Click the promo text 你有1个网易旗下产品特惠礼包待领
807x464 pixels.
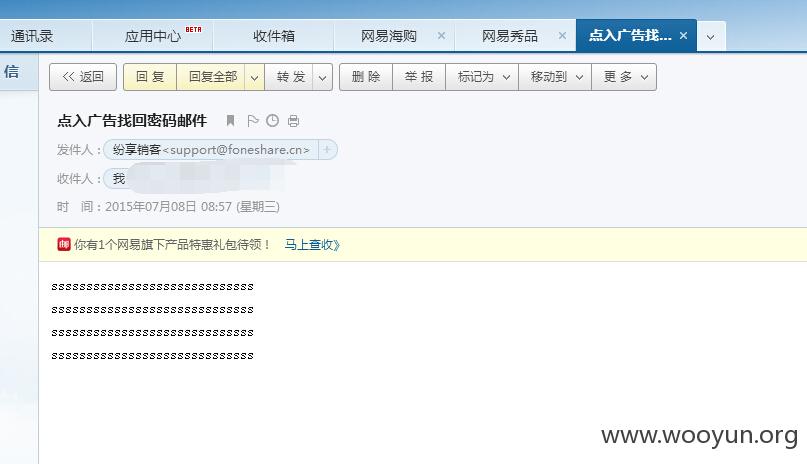tap(172, 244)
